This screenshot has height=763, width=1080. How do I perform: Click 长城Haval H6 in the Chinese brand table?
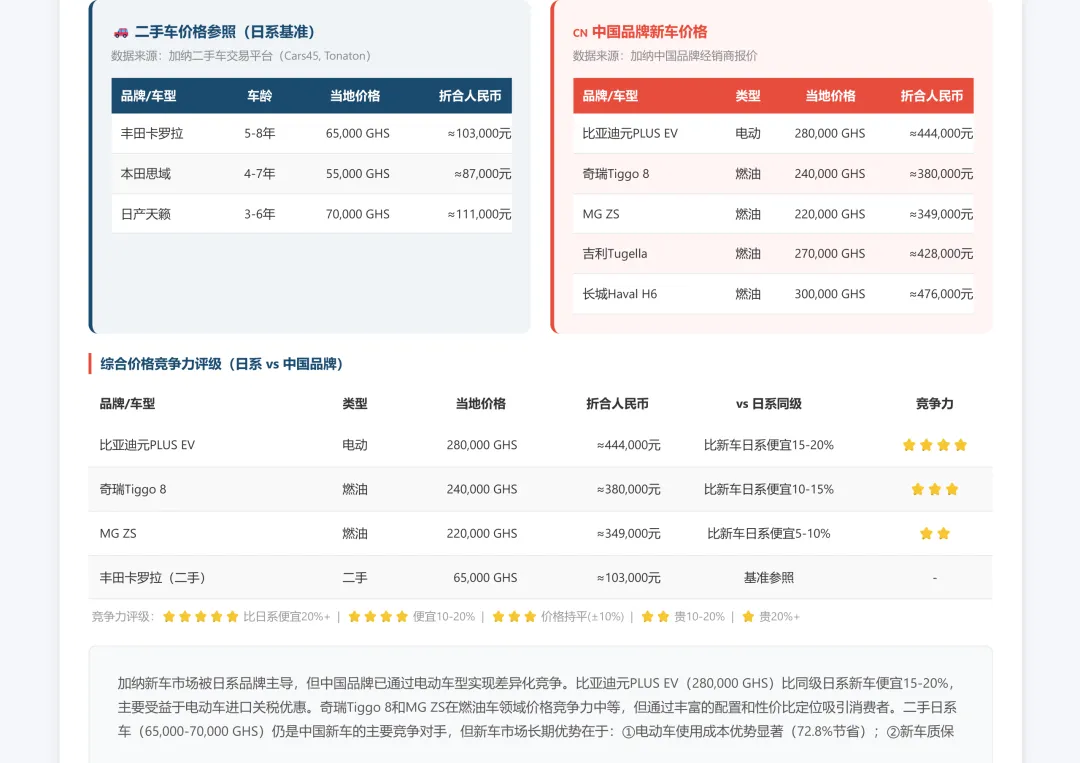click(x=619, y=294)
